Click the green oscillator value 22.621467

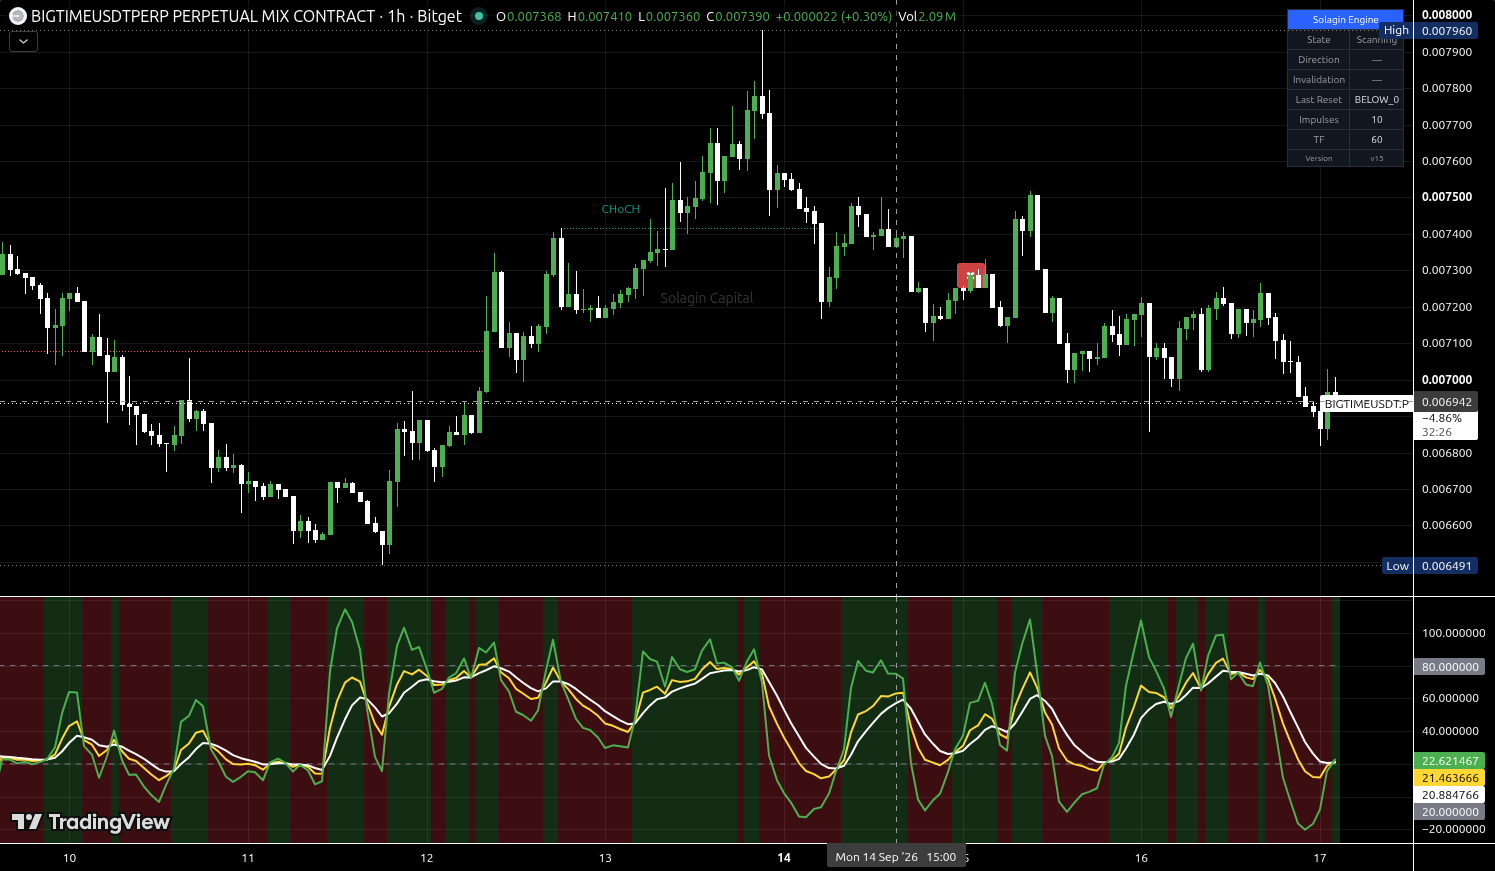tap(1450, 761)
